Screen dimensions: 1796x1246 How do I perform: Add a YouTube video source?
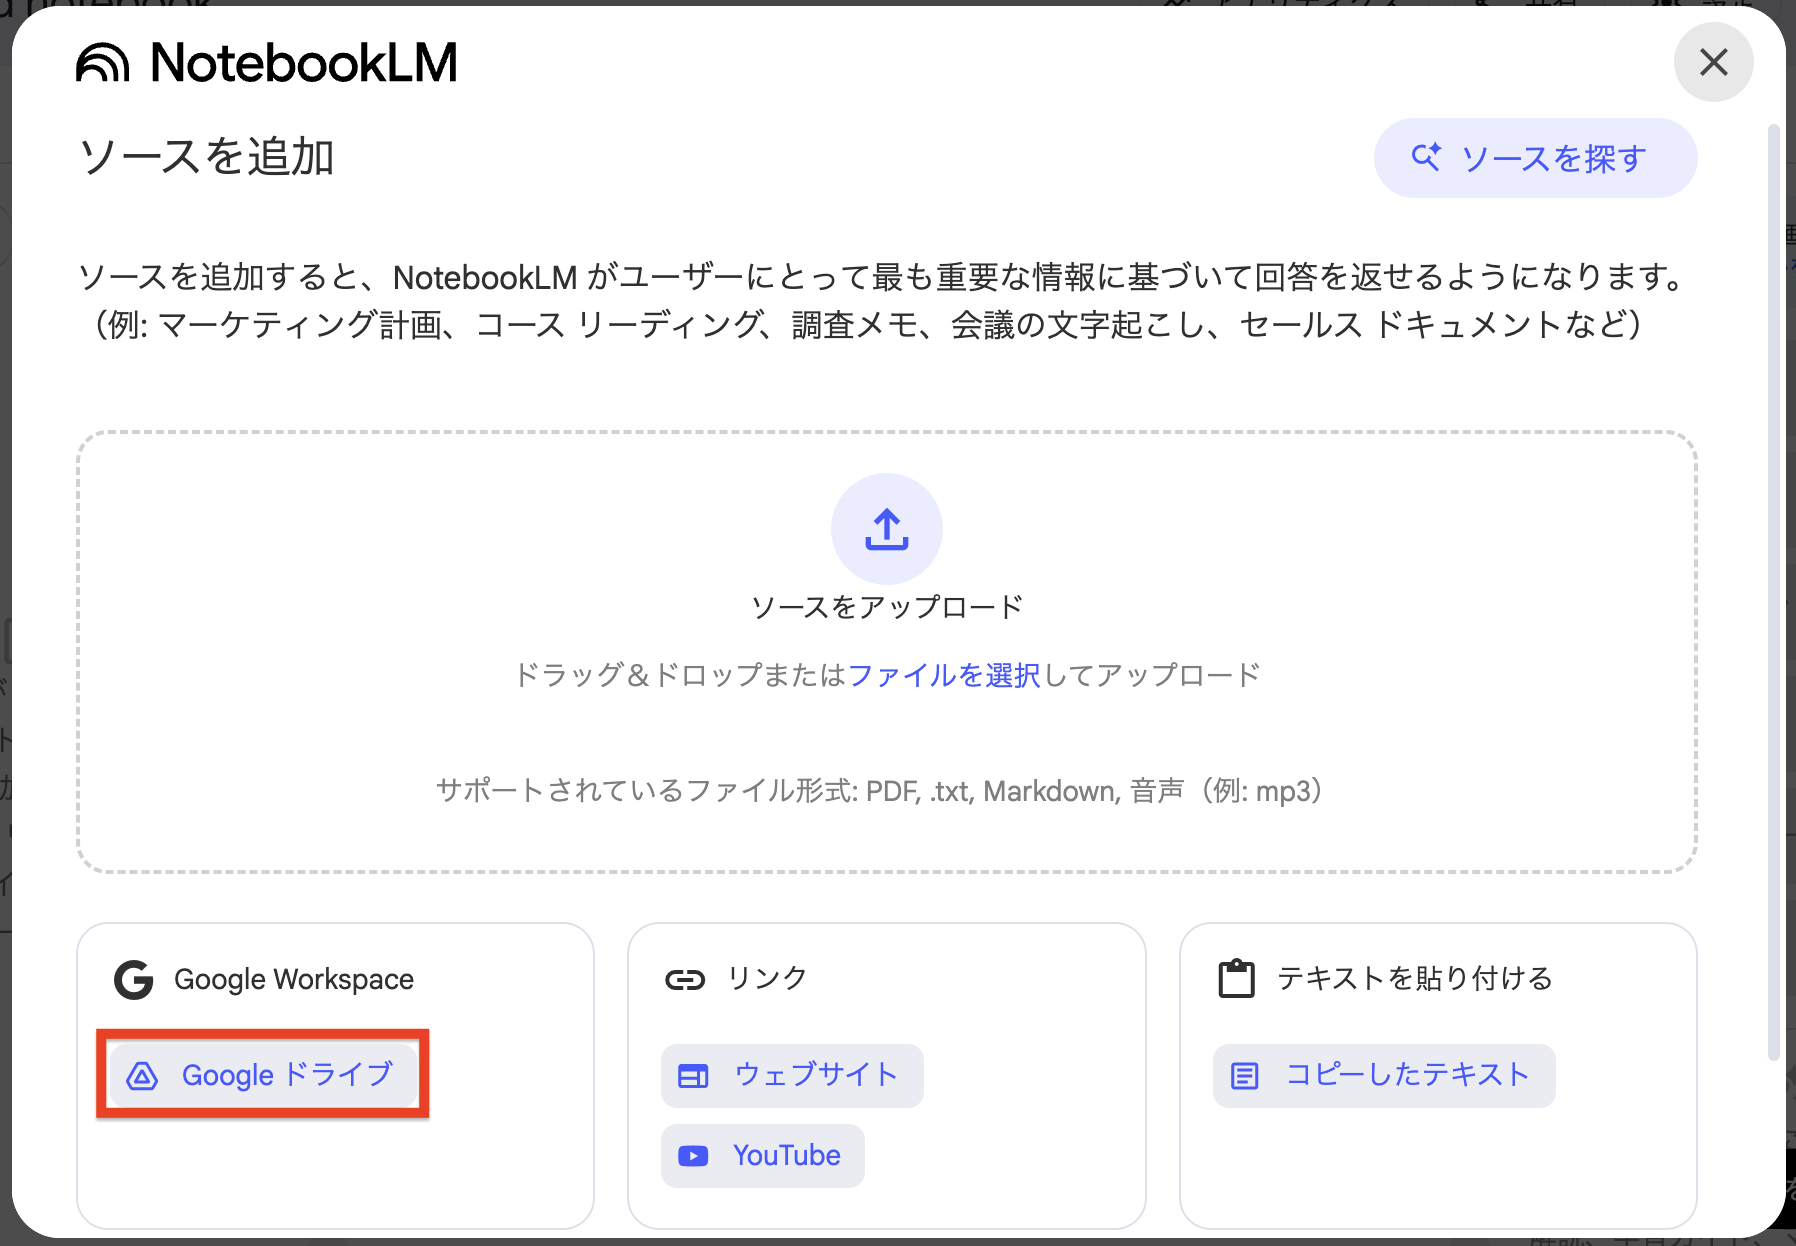tap(762, 1155)
